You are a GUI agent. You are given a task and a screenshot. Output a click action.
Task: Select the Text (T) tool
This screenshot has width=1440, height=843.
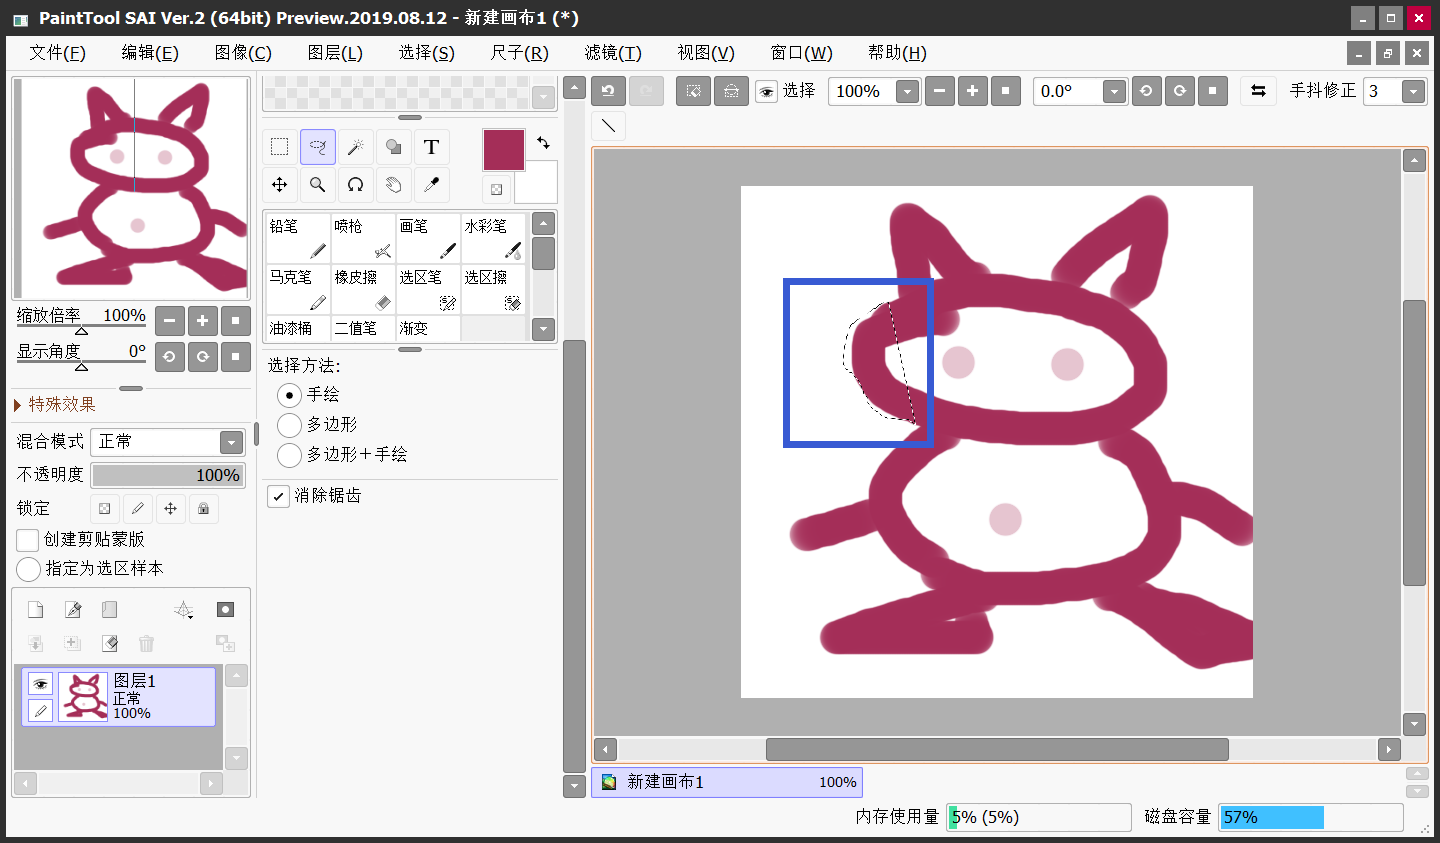click(x=431, y=147)
